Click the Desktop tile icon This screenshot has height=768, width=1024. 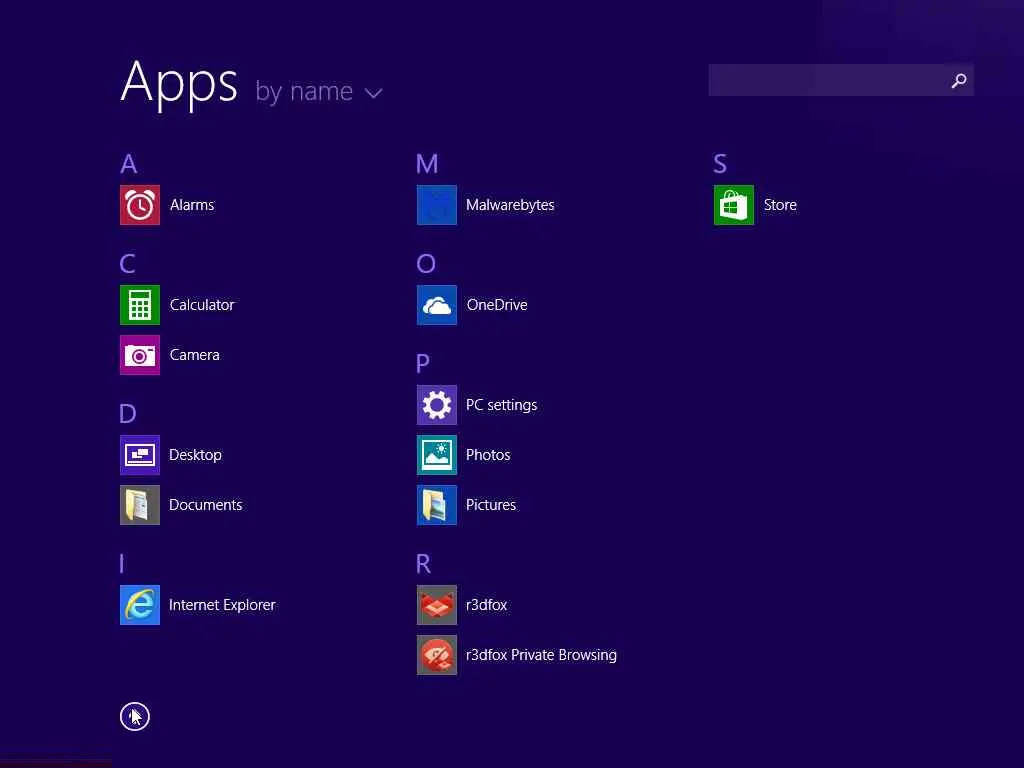click(x=140, y=455)
